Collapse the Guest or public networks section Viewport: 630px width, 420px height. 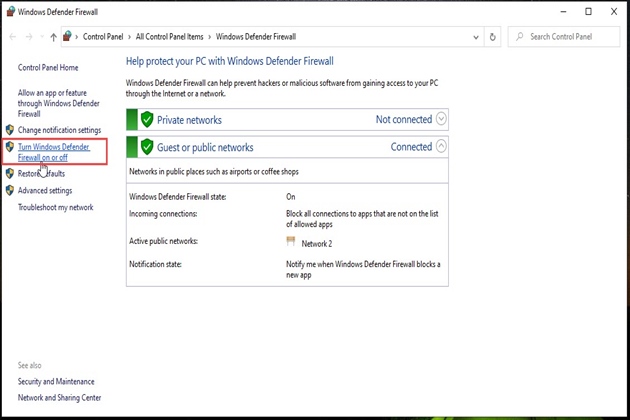(441, 146)
